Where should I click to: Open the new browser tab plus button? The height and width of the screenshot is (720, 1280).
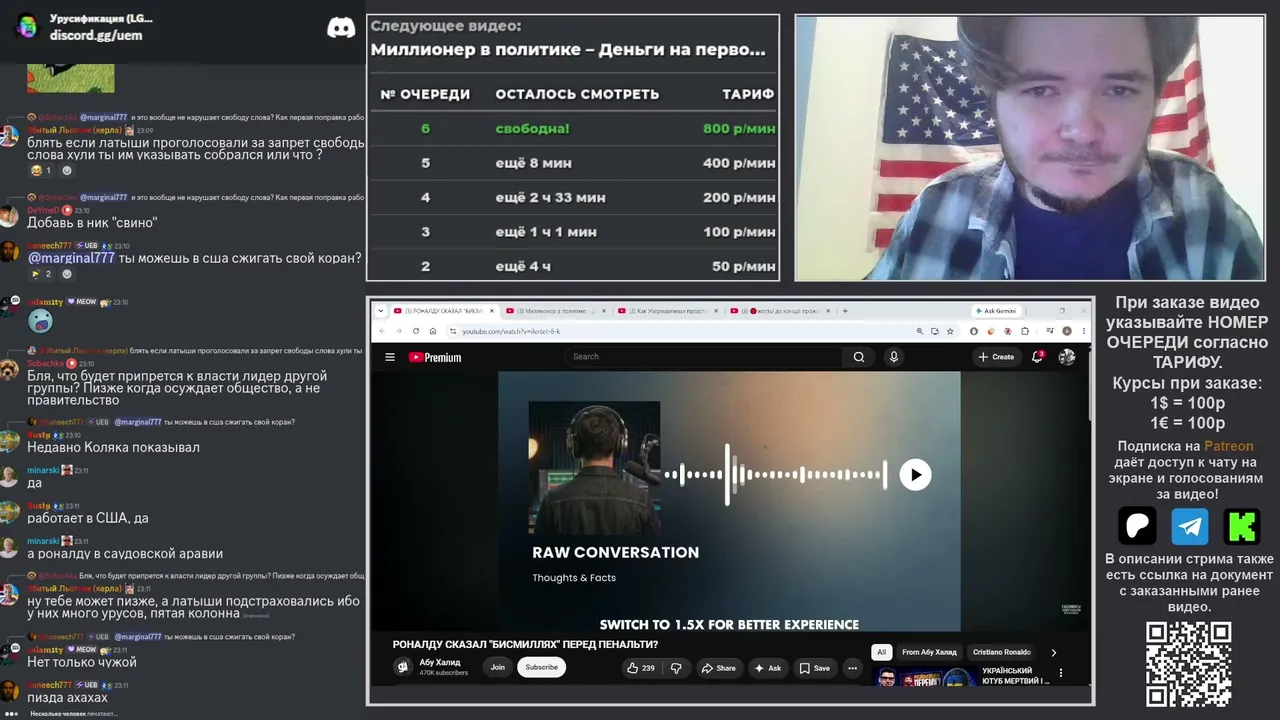coord(845,311)
